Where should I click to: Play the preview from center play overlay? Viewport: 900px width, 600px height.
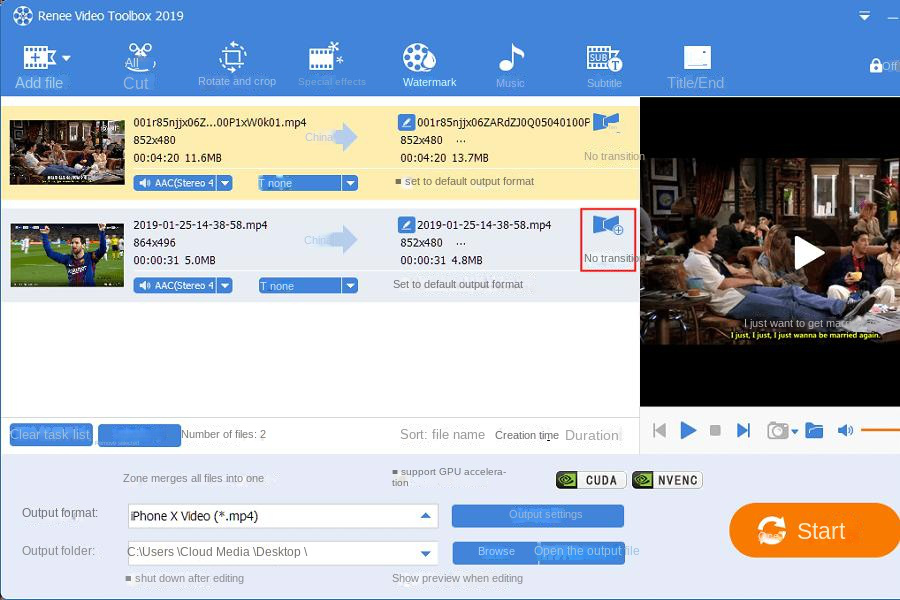[x=809, y=253]
